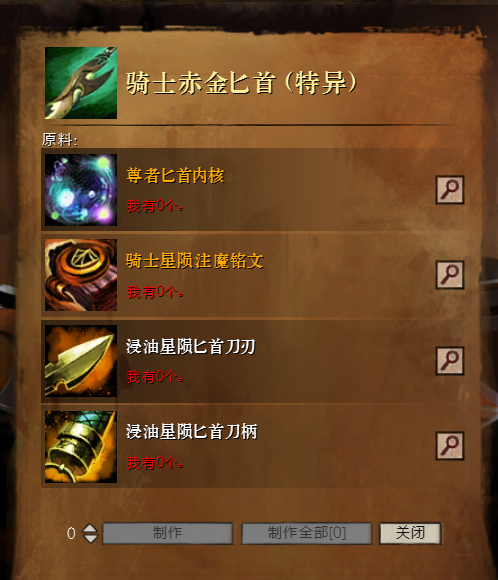
Task: Click the recipe title 骑士赤金匕首 (特异)
Action: click(241, 83)
